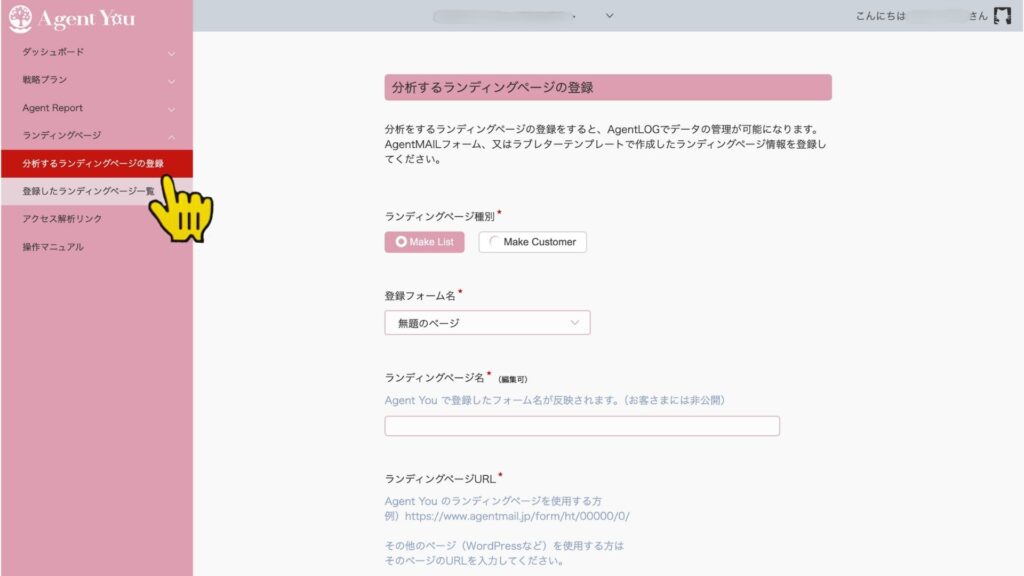Click the Agent You logo text
Viewport: 1024px width, 576px height.
86,18
